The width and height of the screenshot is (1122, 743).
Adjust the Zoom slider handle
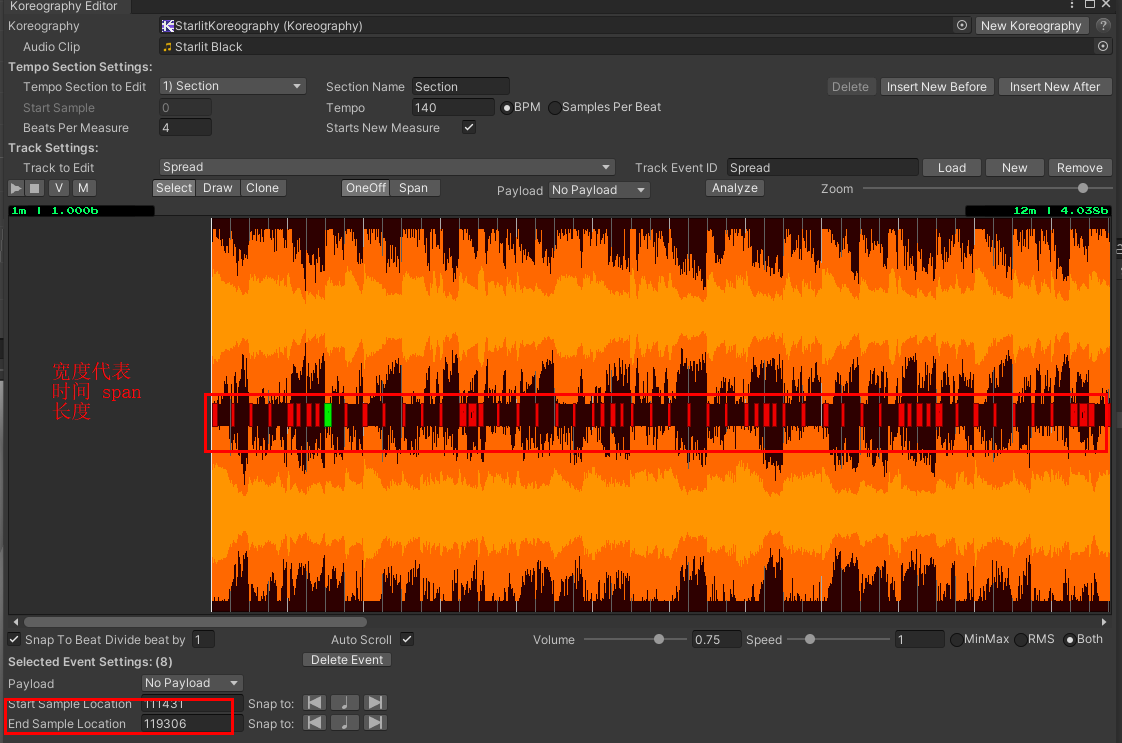point(1083,188)
